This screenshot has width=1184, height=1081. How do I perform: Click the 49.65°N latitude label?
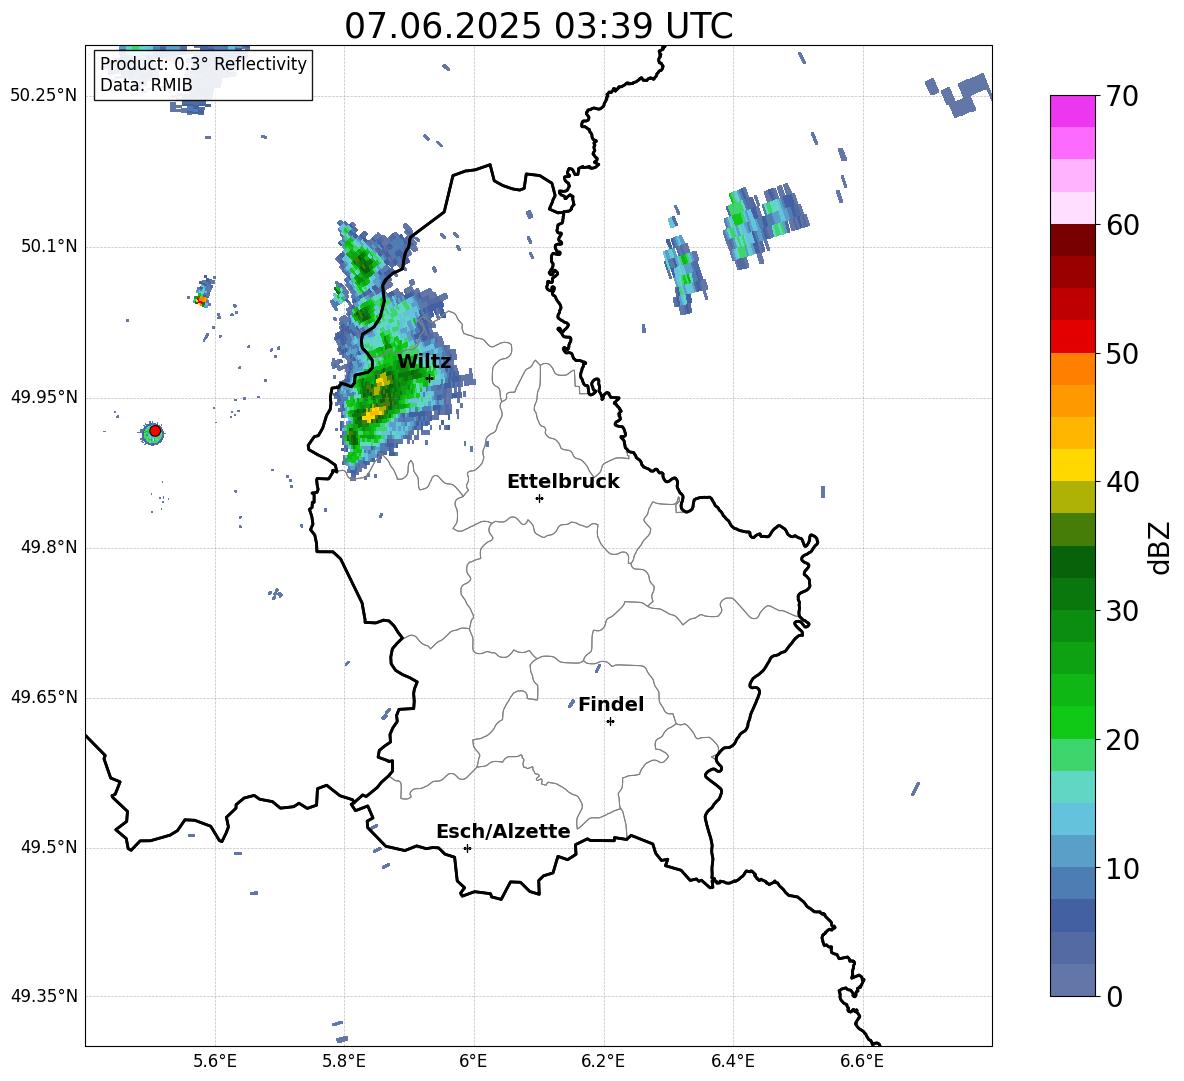pos(44,697)
